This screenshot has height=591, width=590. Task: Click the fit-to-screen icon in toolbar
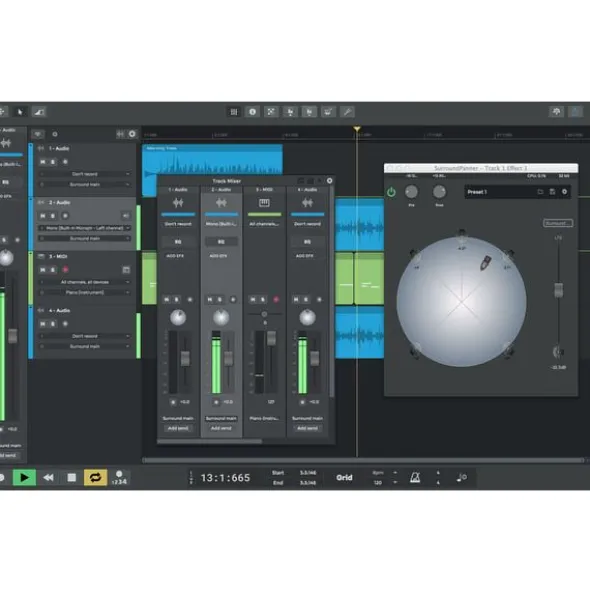tap(271, 112)
